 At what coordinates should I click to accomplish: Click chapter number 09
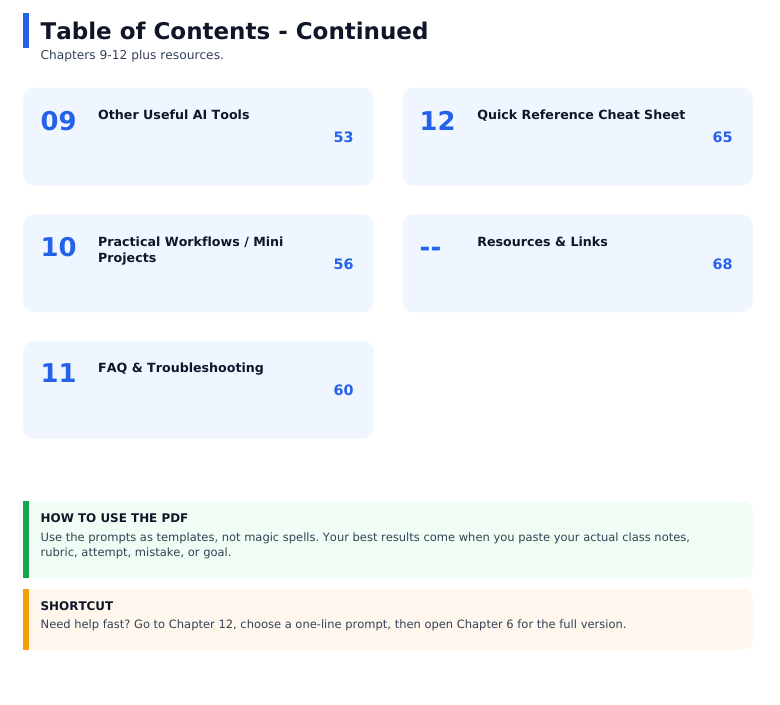(x=58, y=121)
